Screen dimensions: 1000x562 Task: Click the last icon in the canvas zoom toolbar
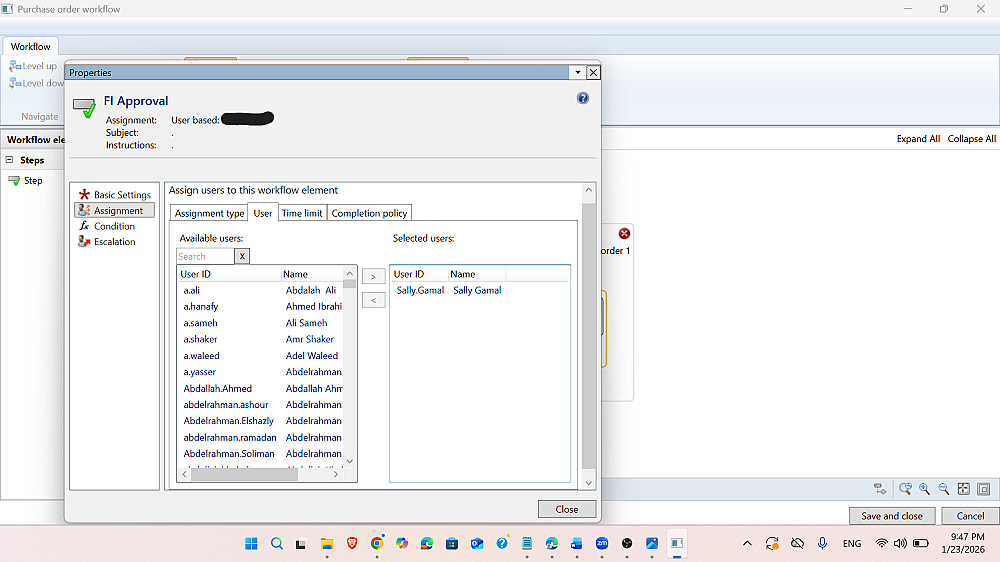(x=983, y=489)
